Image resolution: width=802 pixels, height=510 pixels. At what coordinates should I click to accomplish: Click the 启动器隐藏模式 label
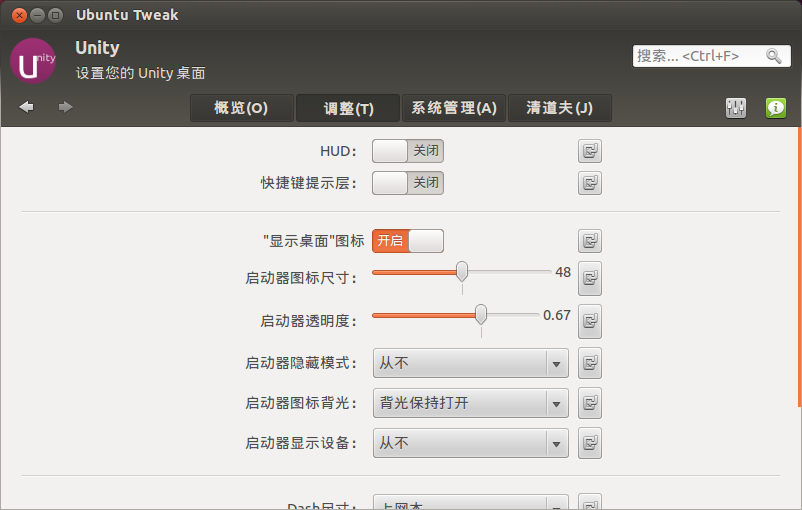point(301,363)
